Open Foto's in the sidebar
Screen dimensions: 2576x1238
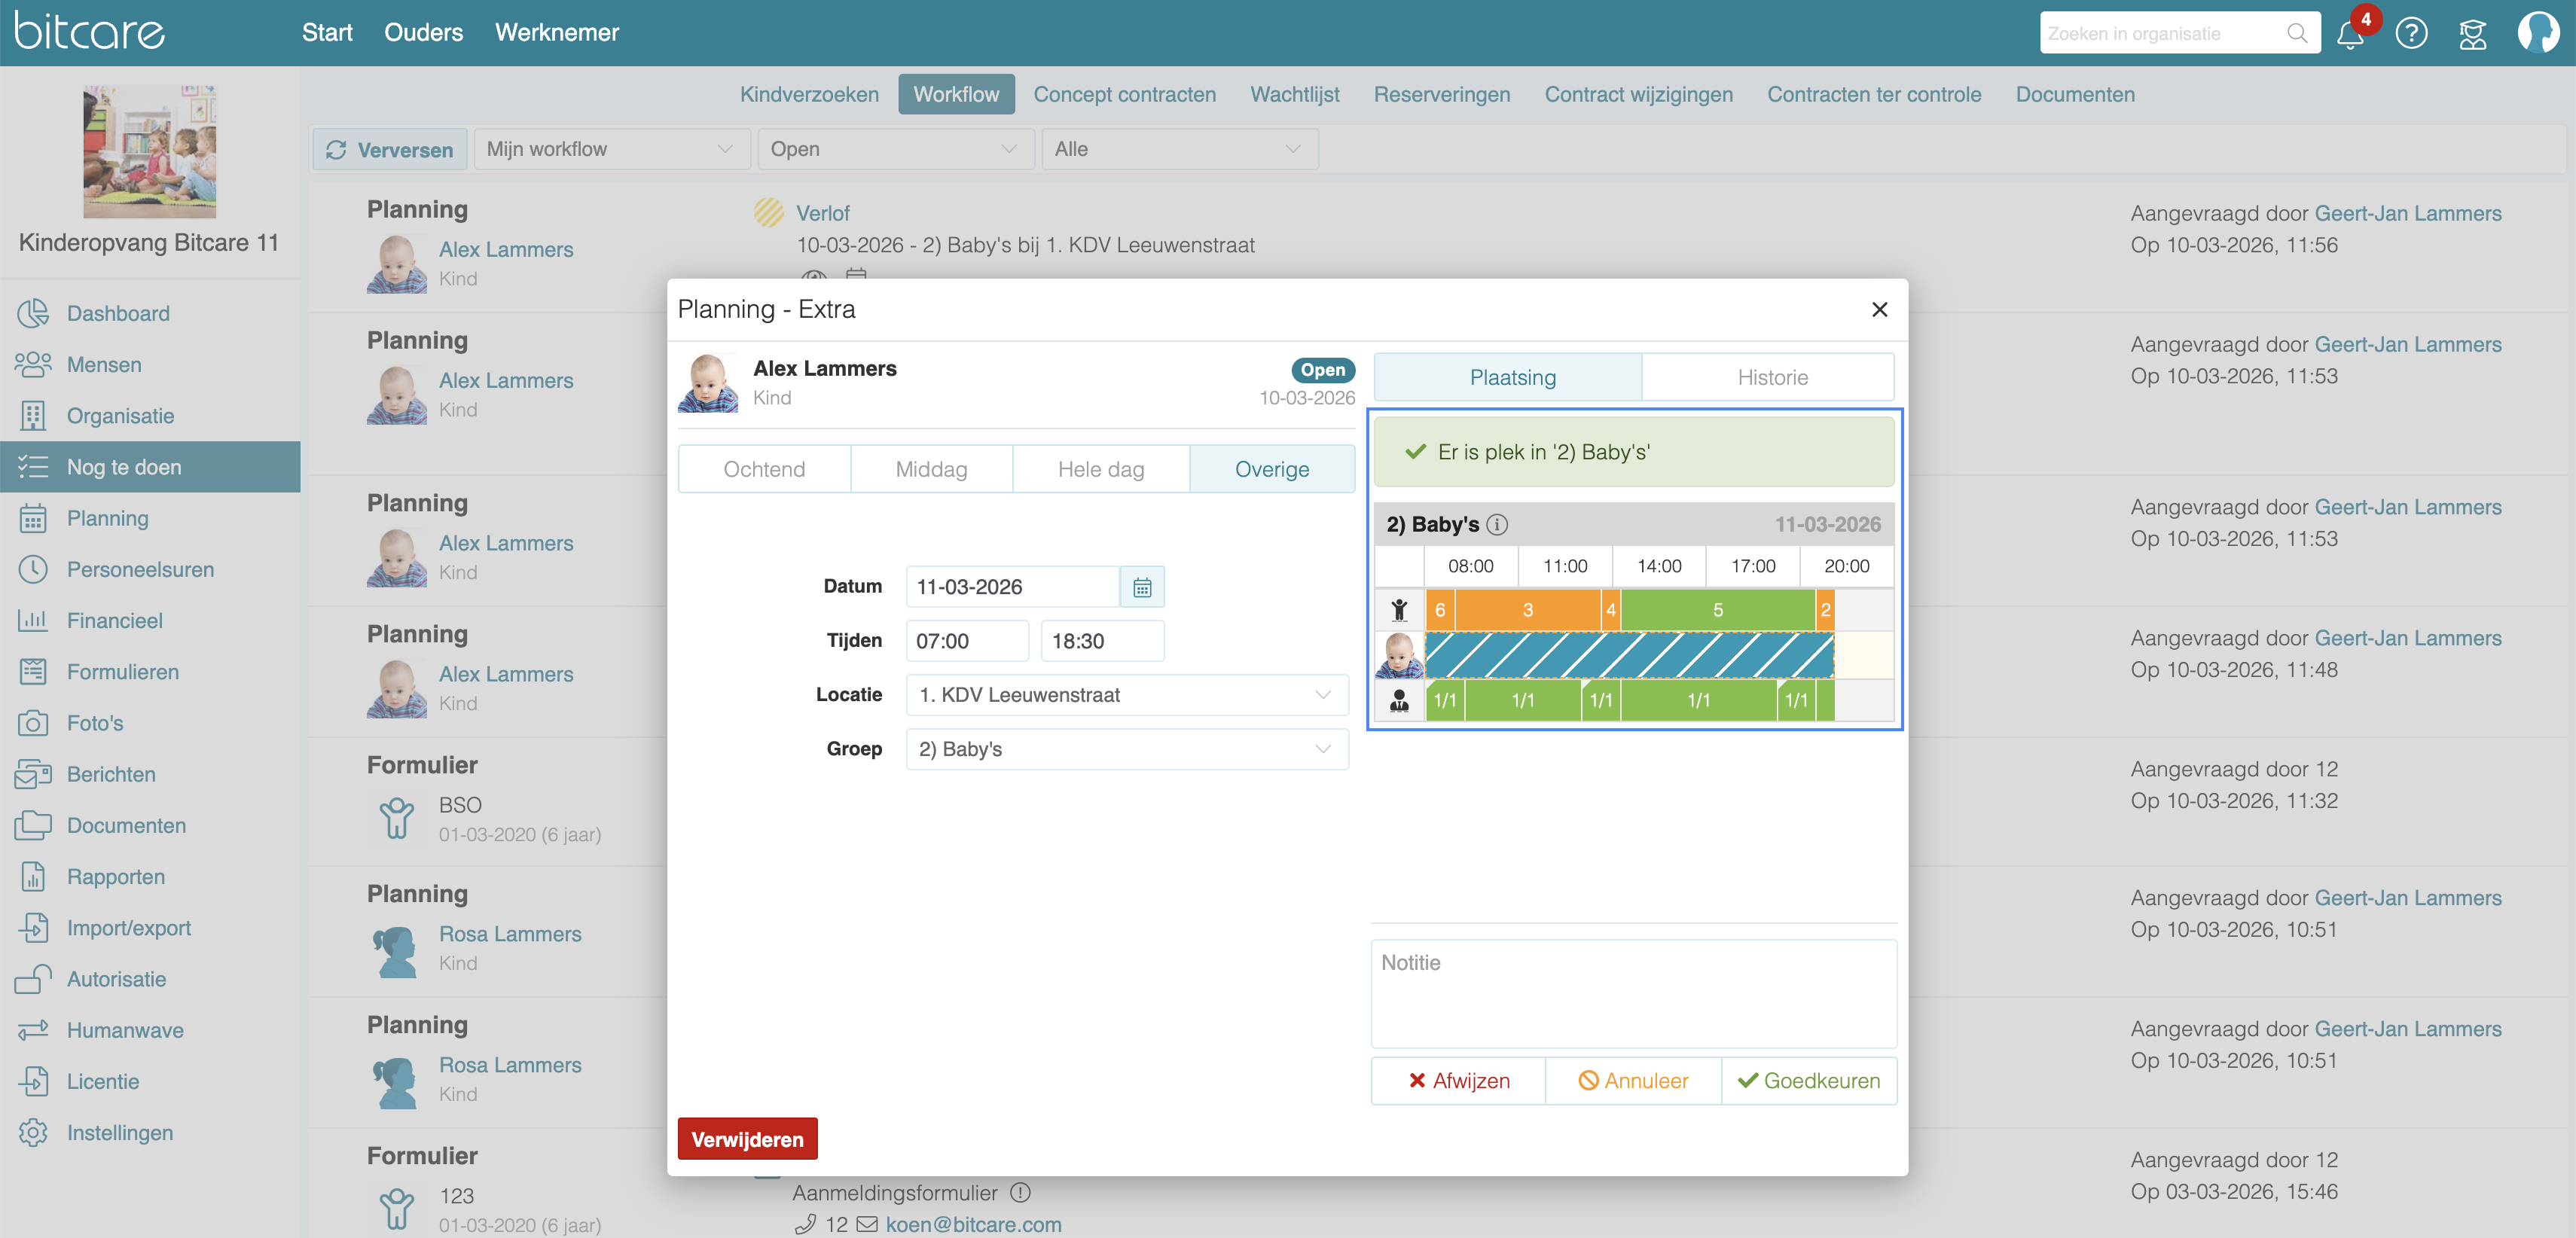[95, 723]
